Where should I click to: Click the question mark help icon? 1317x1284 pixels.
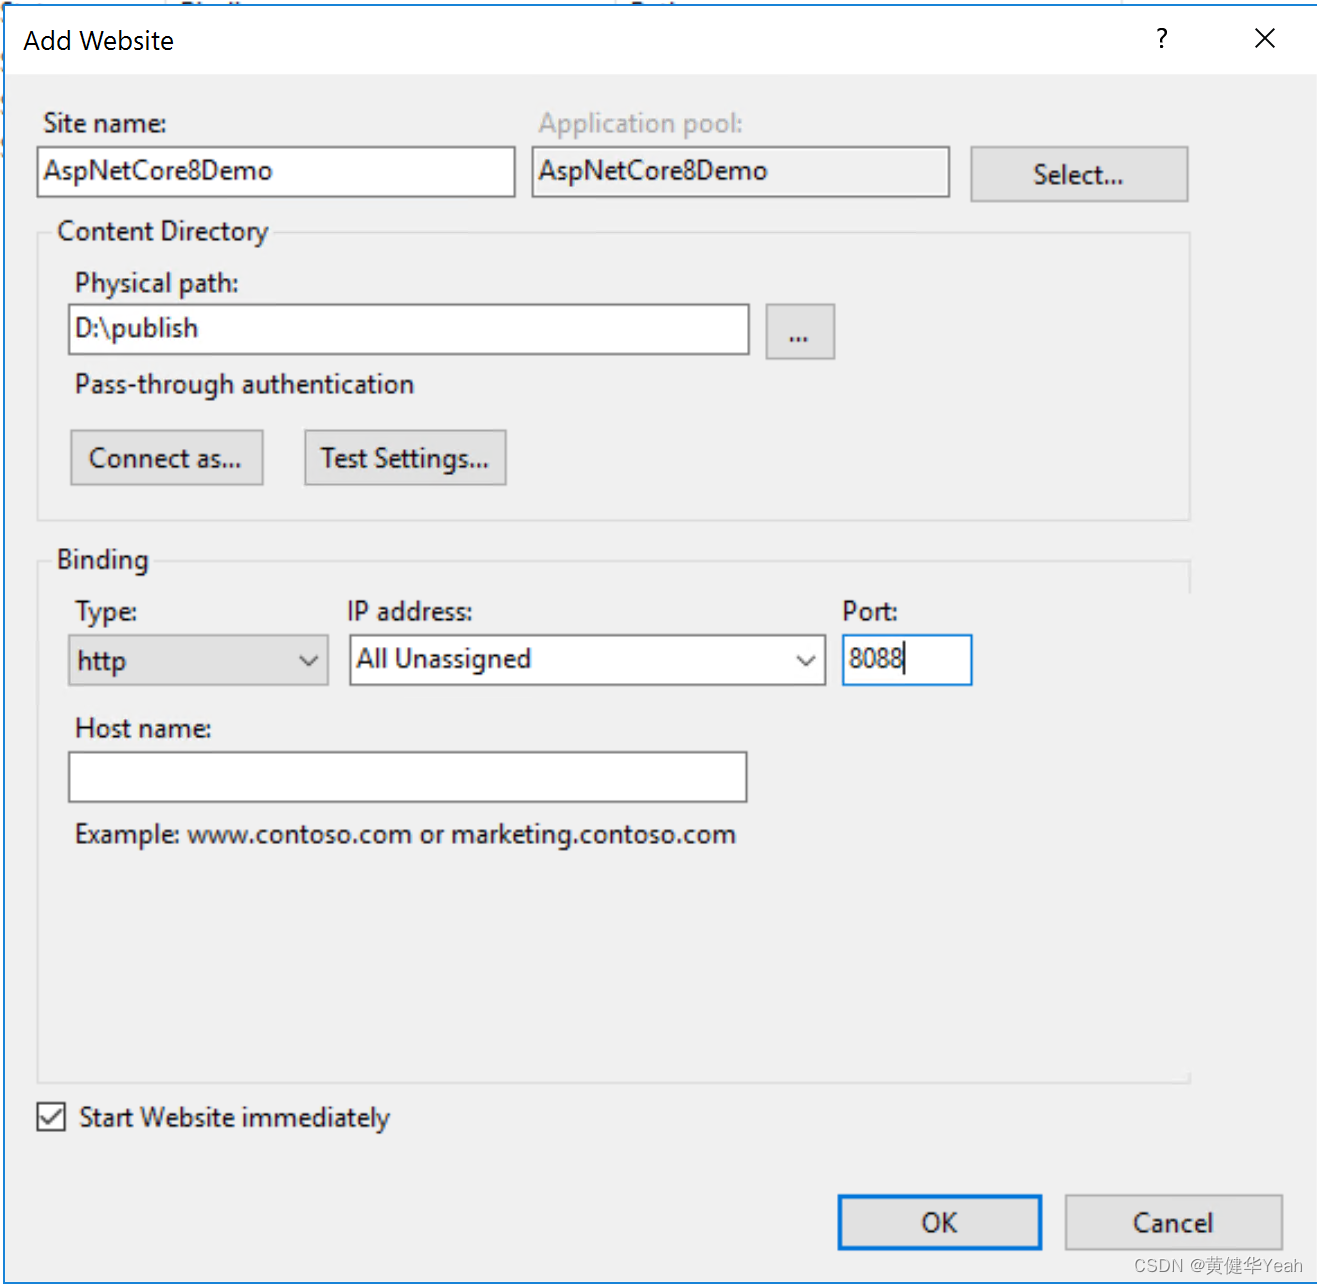pos(1161,39)
